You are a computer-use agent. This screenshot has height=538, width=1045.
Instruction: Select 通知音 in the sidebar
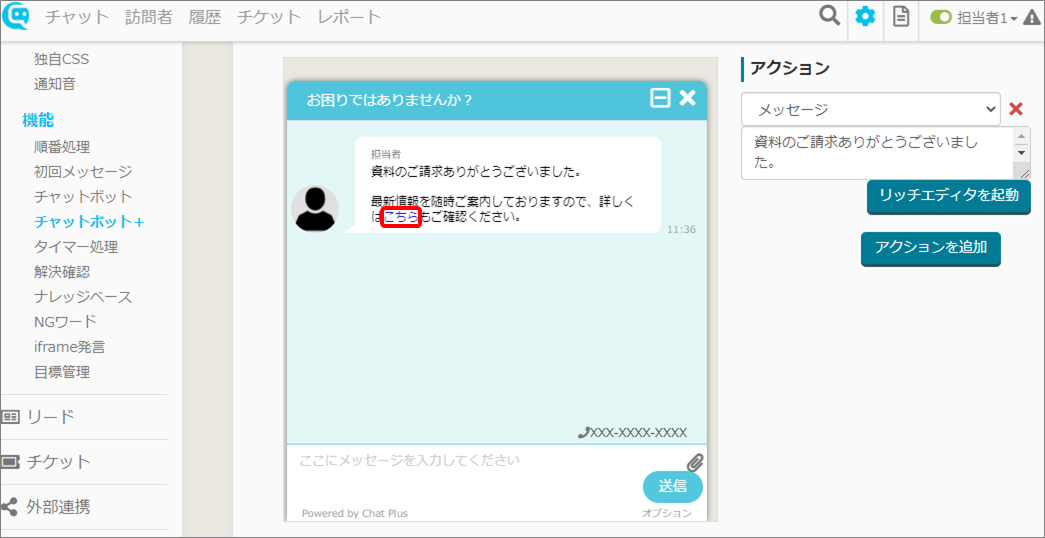click(55, 84)
